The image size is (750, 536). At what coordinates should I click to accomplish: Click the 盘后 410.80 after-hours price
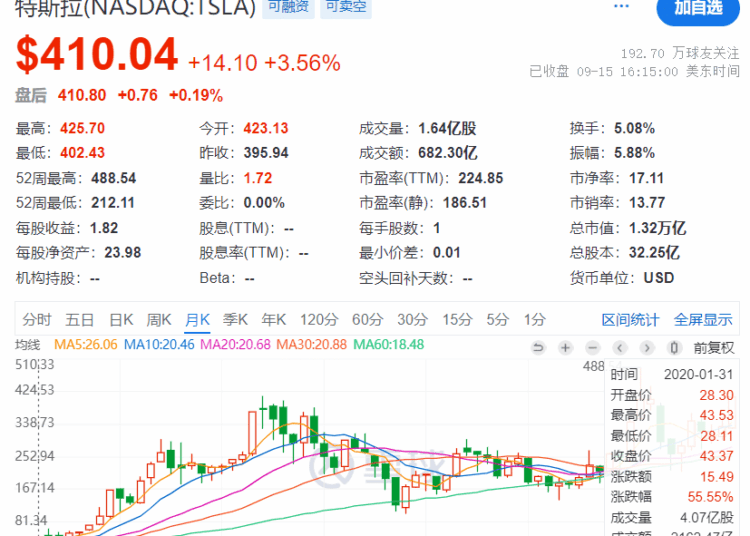[82, 95]
